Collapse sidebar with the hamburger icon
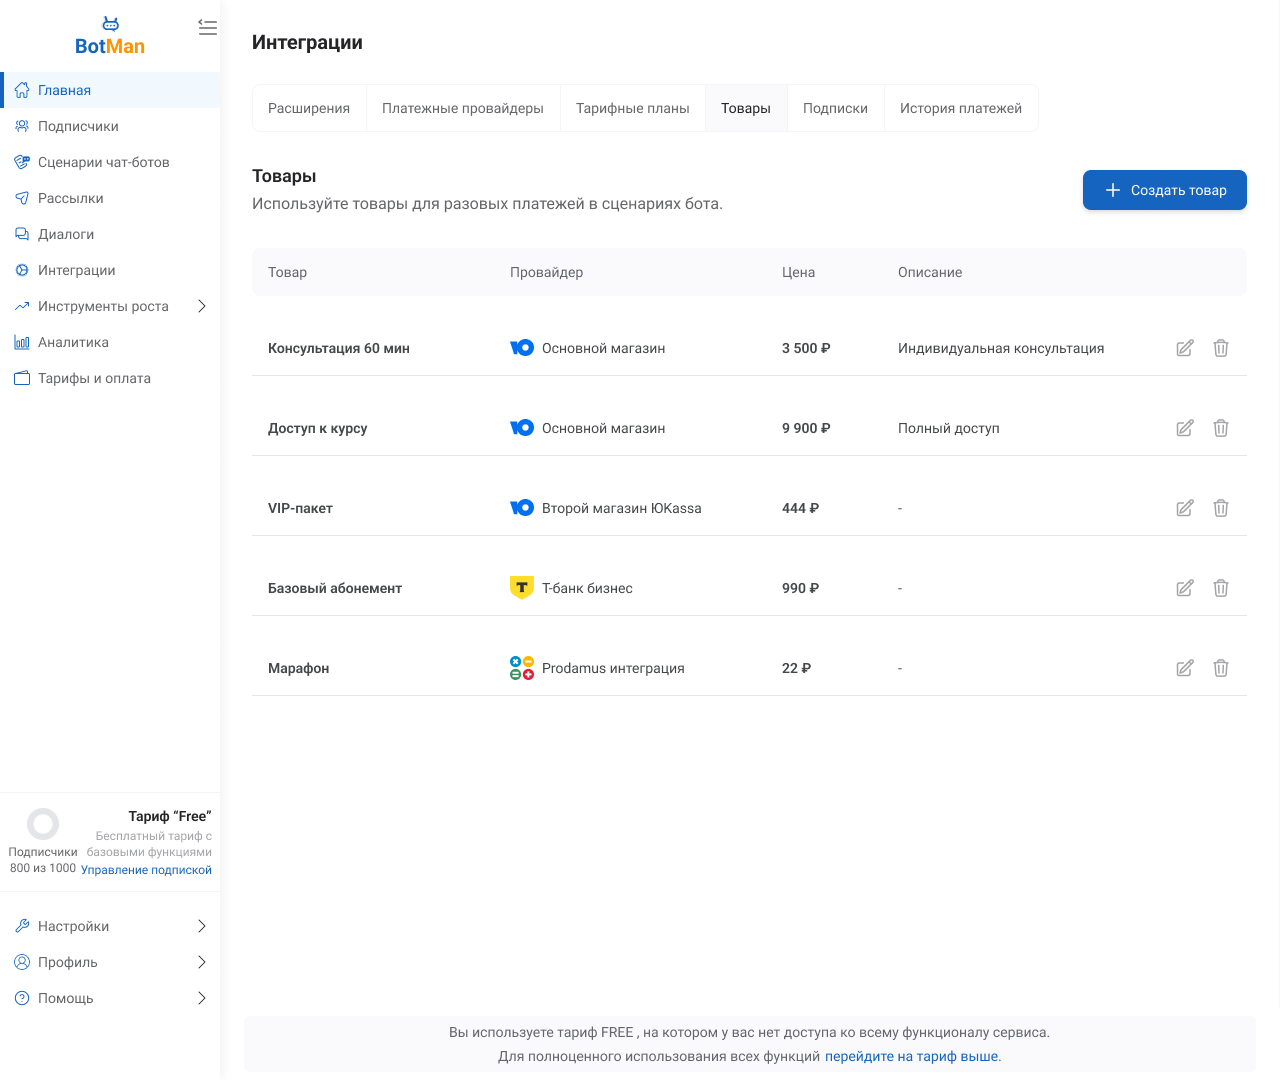Image resolution: width=1280 pixels, height=1080 pixels. pos(207,28)
